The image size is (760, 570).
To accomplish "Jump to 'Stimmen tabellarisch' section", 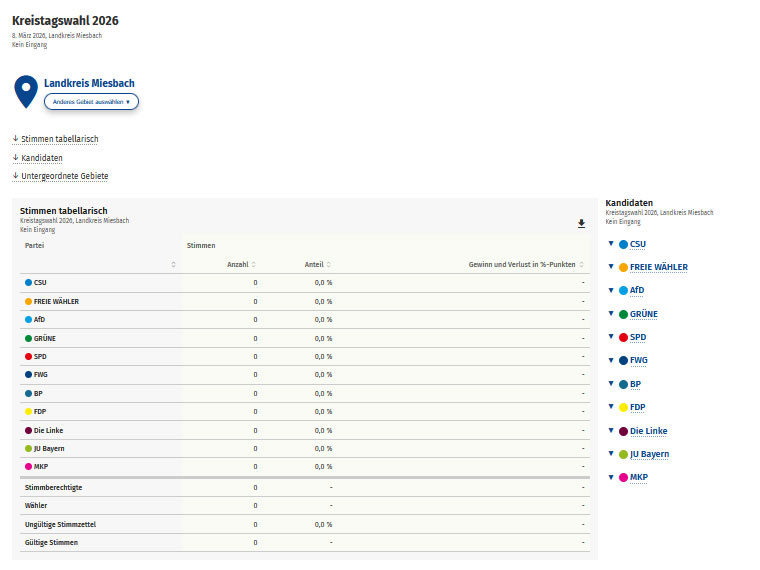I will coord(55,139).
